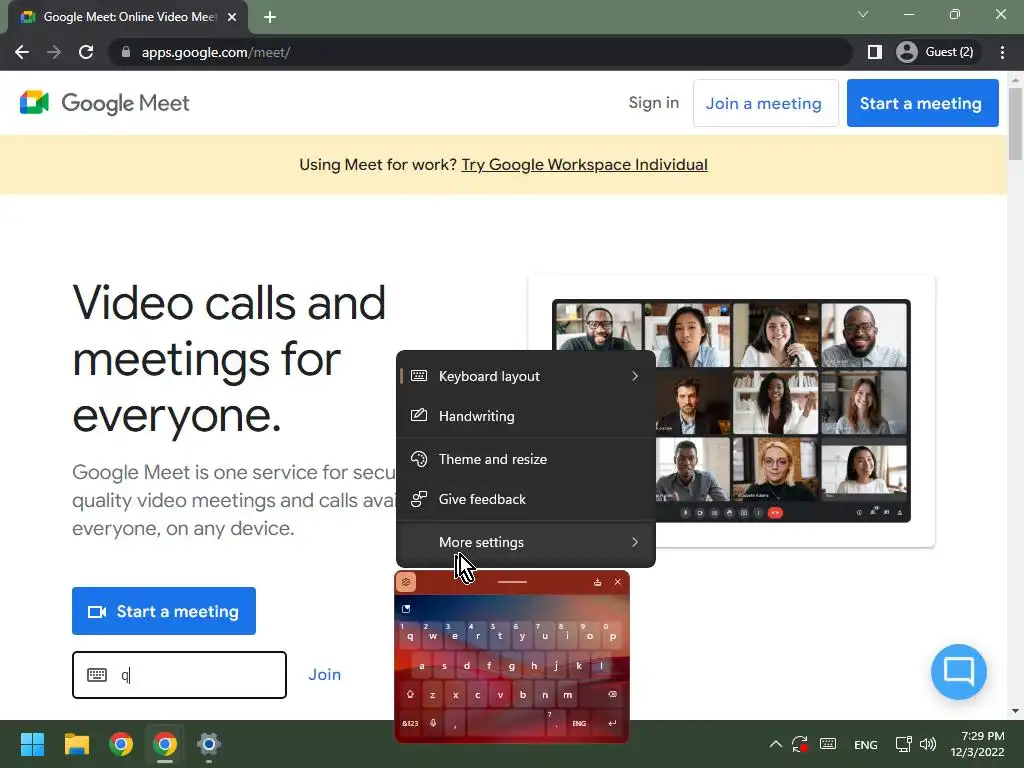Screen dimensions: 1024x768
Task: Open More settings submenu
Action: tap(526, 542)
